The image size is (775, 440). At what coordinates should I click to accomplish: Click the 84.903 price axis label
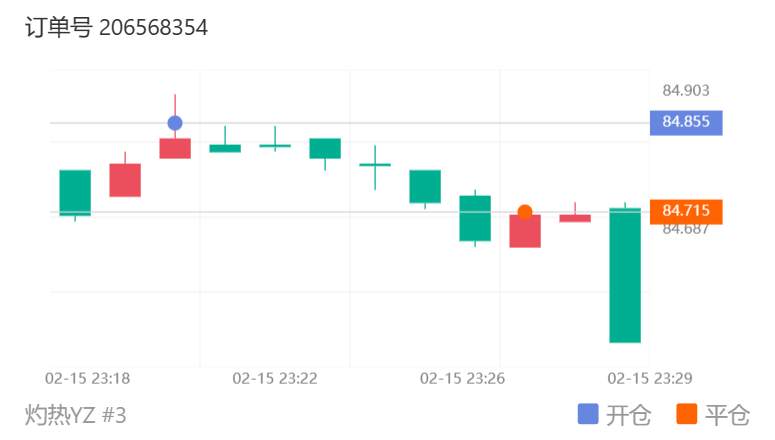pos(686,90)
